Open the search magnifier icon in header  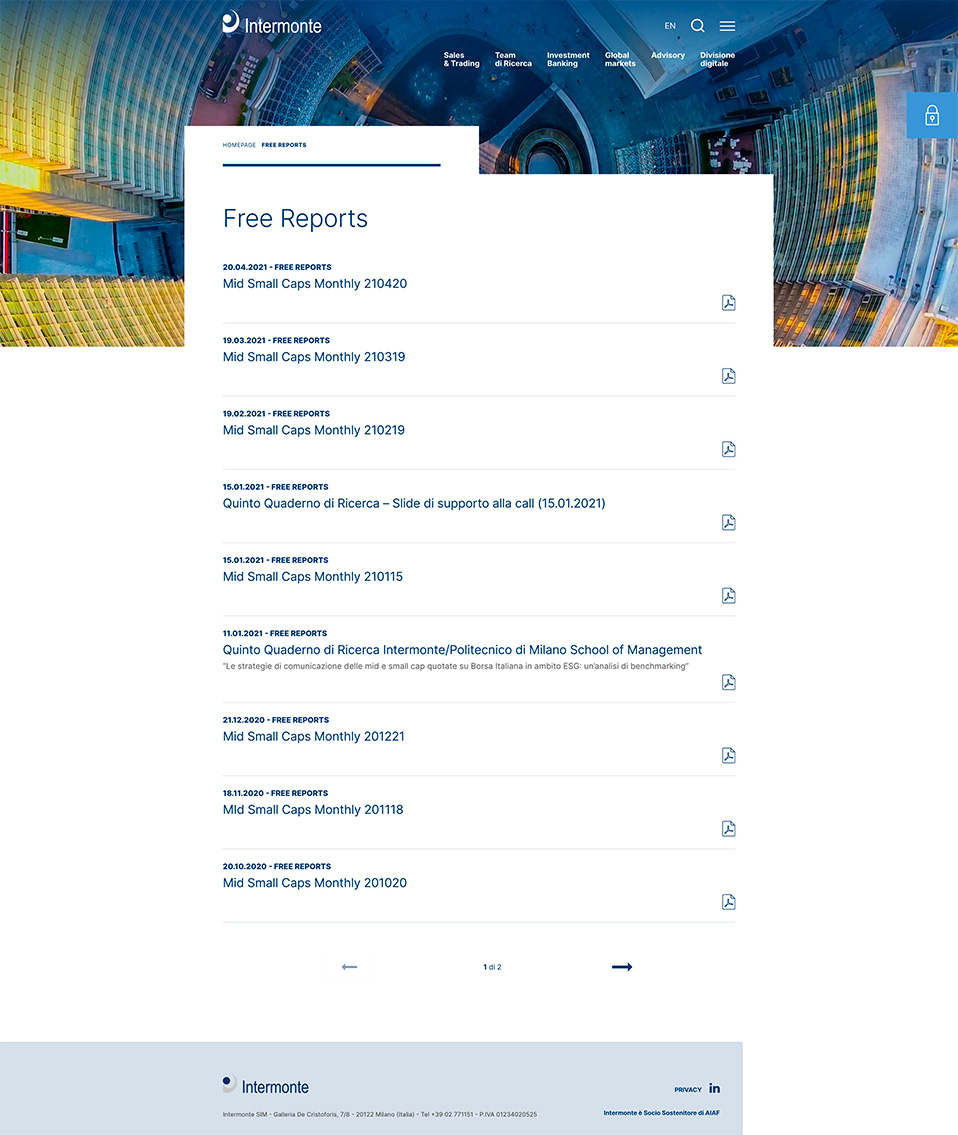(x=698, y=26)
